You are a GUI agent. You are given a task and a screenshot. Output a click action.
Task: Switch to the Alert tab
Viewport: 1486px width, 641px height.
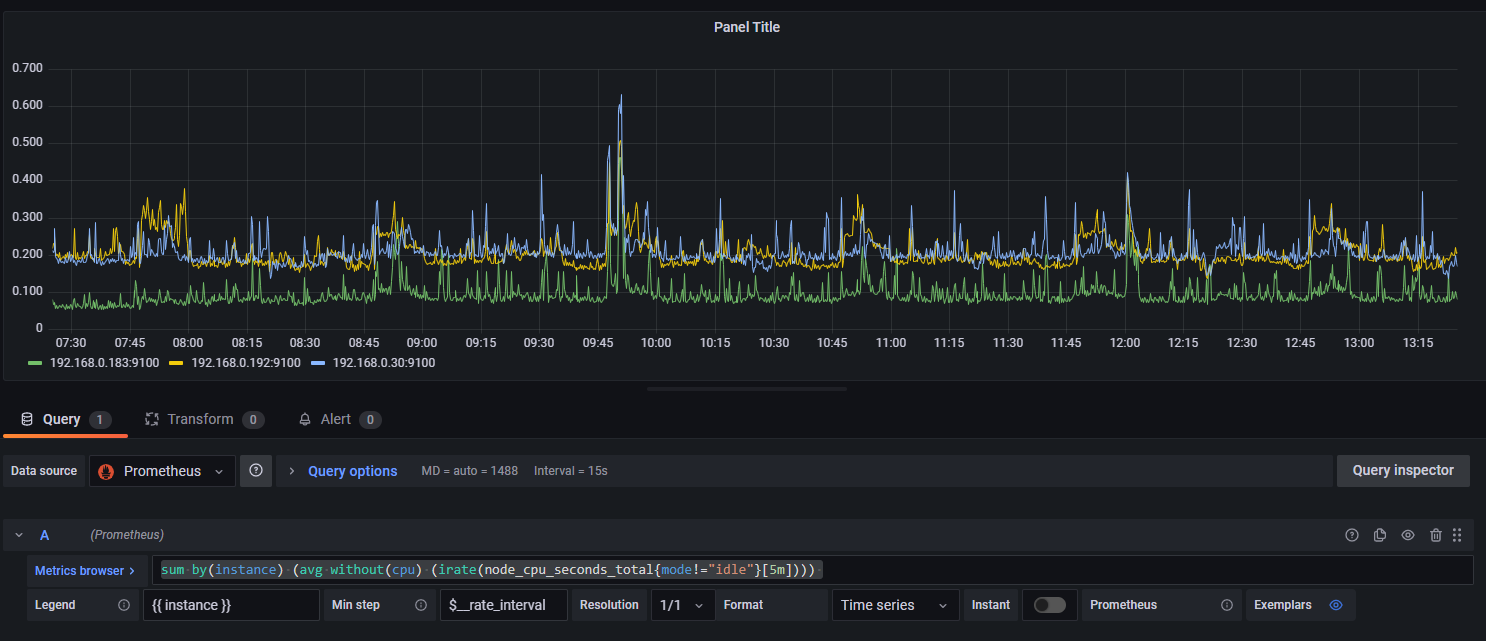[334, 419]
